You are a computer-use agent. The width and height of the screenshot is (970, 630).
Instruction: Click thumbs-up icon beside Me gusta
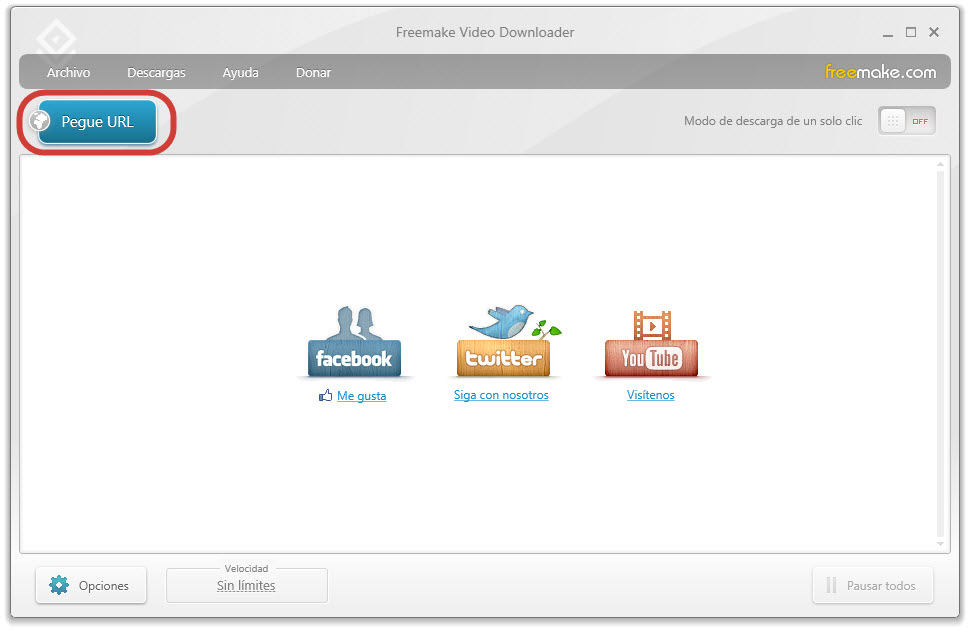click(x=325, y=395)
